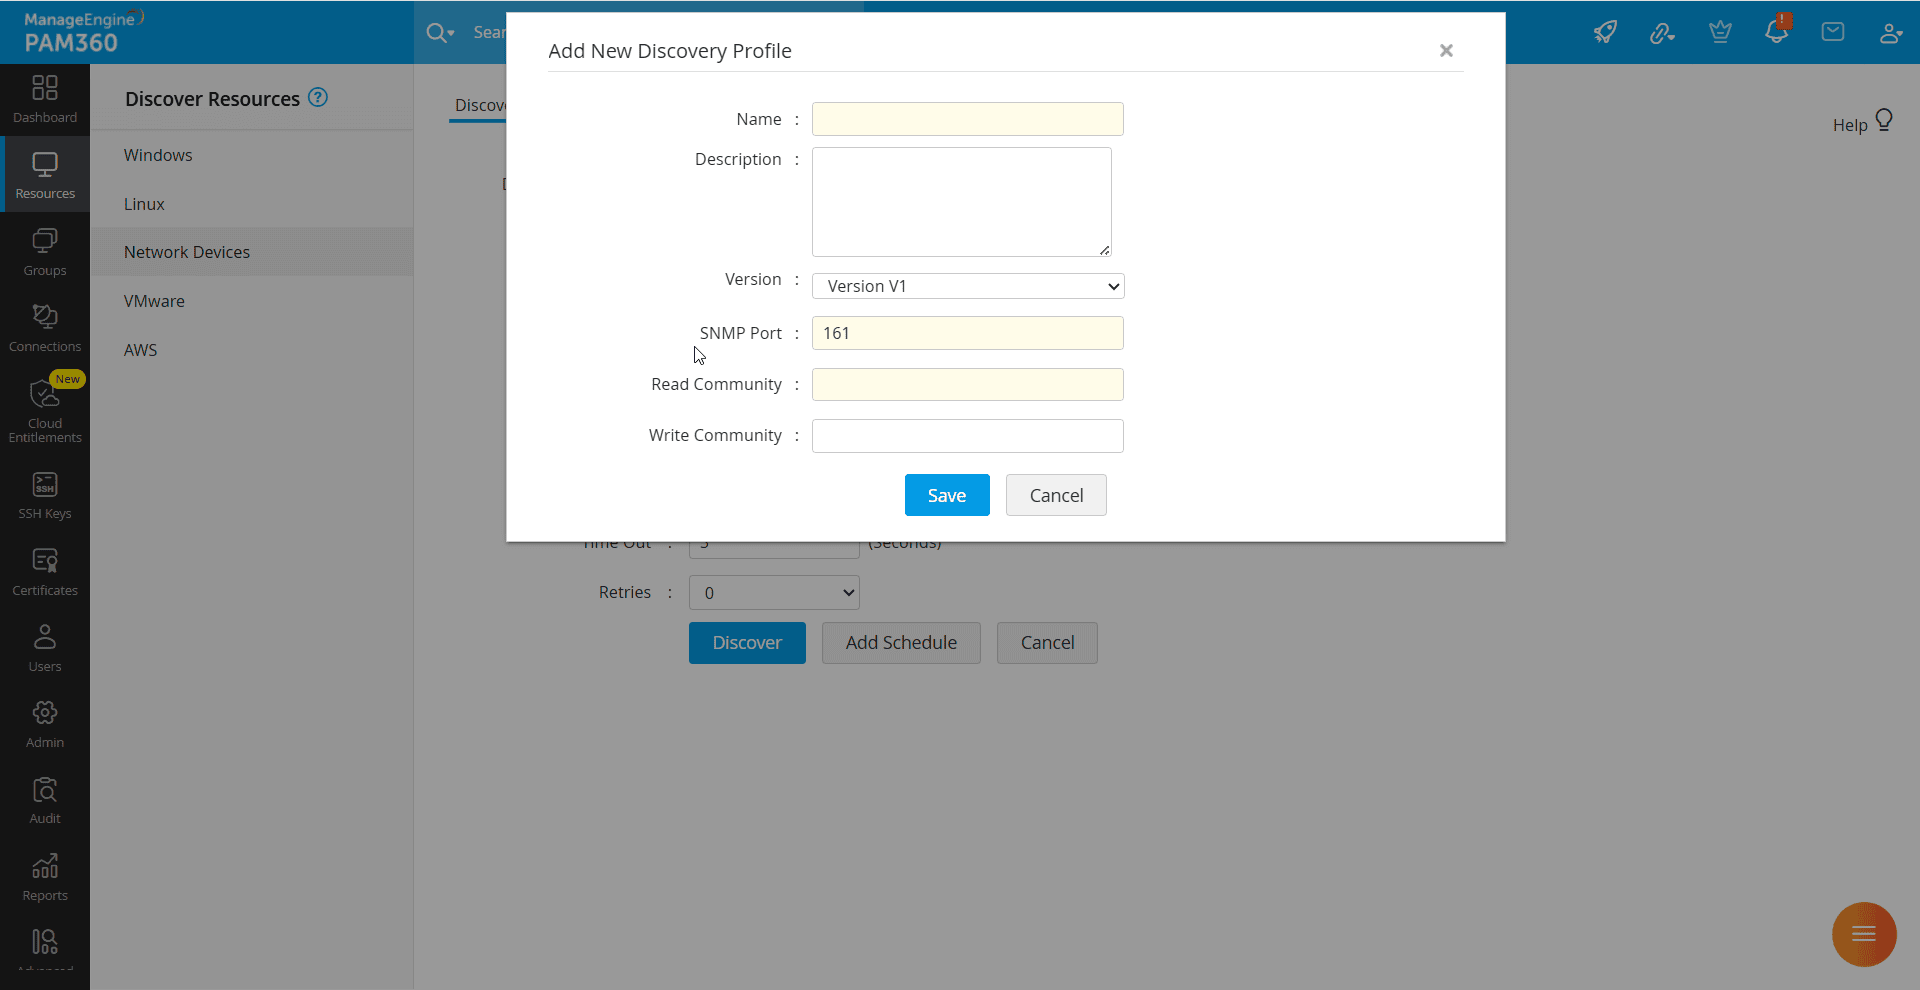Open Cloud Entitlements in the sidebar
1920x990 pixels.
(45, 410)
